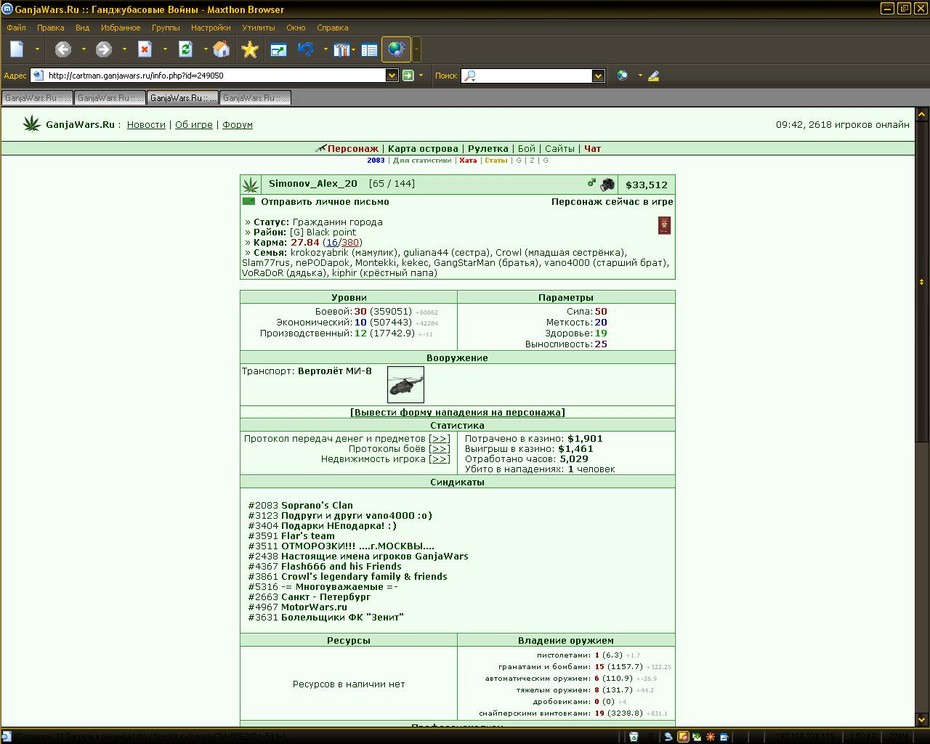This screenshot has width=930, height=744.
Task: Click the Back navigation arrow
Action: (x=63, y=49)
